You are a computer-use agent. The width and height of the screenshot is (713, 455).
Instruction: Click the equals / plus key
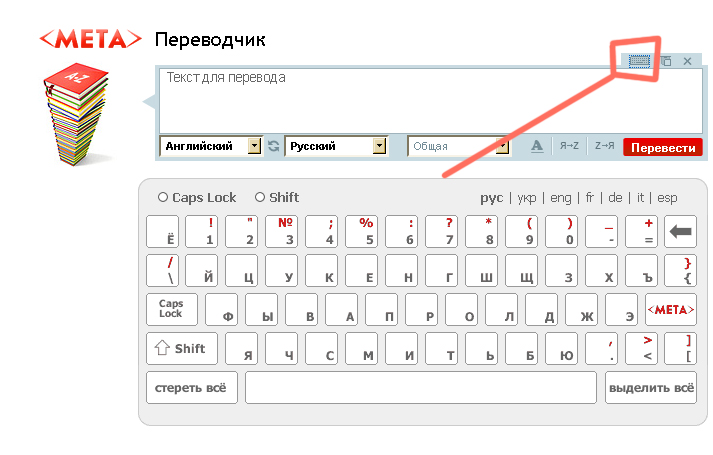coord(642,231)
